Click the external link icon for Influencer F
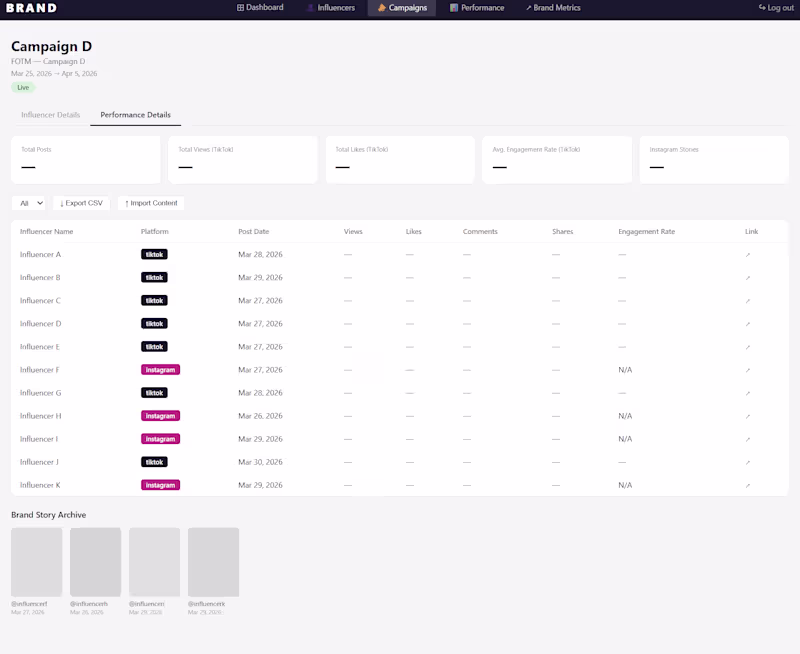The width and height of the screenshot is (800, 654). (x=748, y=369)
